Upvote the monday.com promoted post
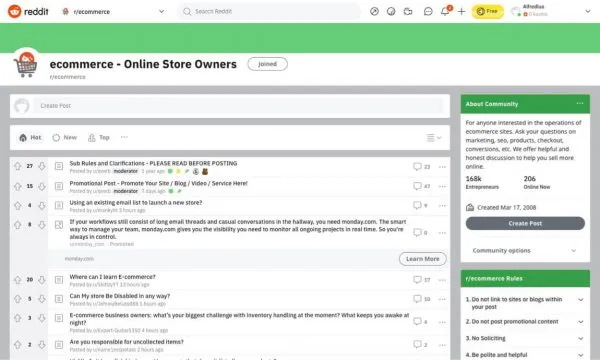This screenshot has width=600, height=360. (x=18, y=225)
